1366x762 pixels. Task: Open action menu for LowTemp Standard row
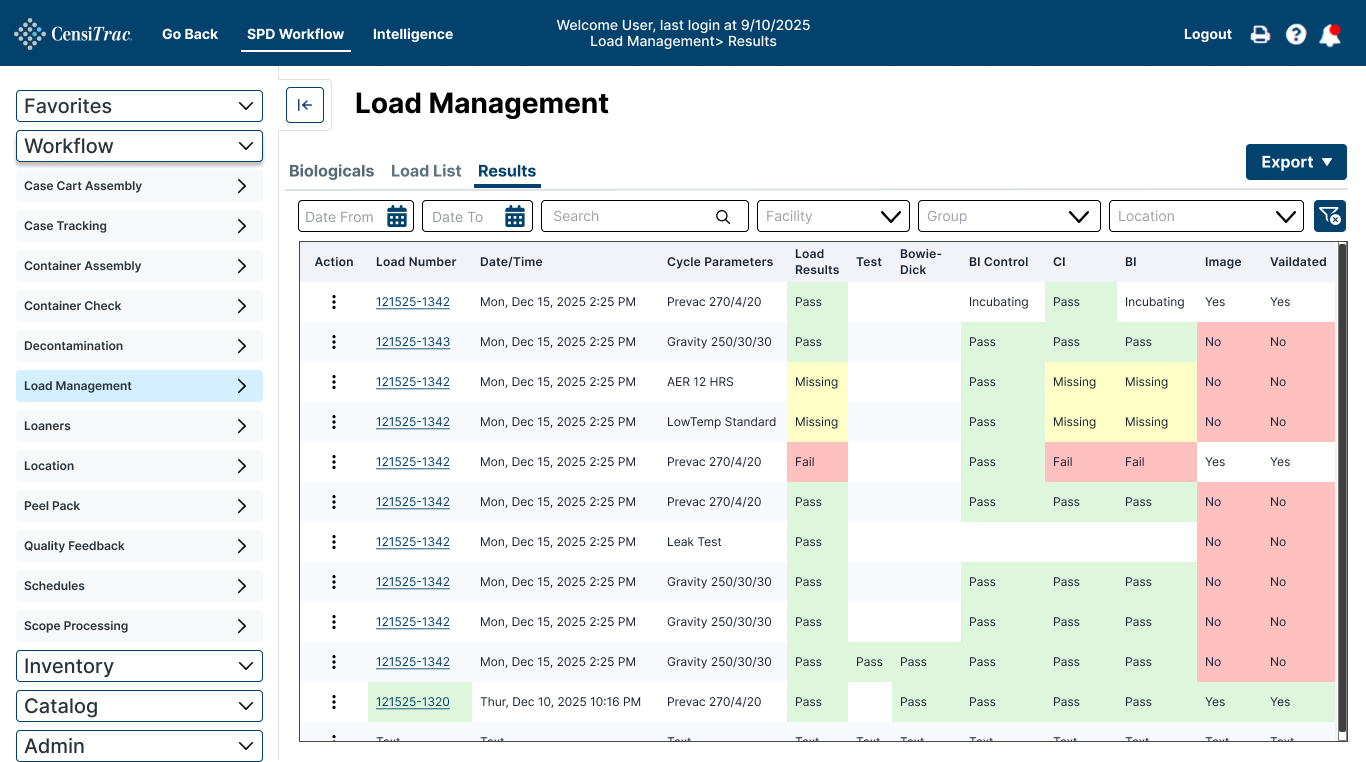[334, 422]
